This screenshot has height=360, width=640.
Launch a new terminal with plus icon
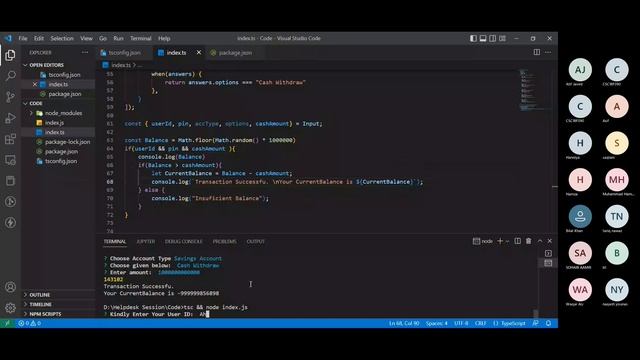[x=500, y=241]
